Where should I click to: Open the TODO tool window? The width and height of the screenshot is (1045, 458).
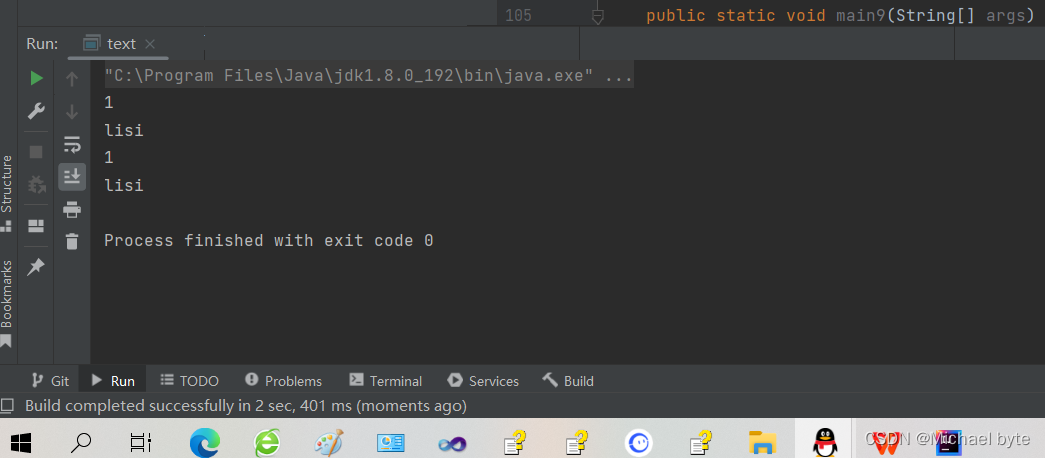[190, 381]
